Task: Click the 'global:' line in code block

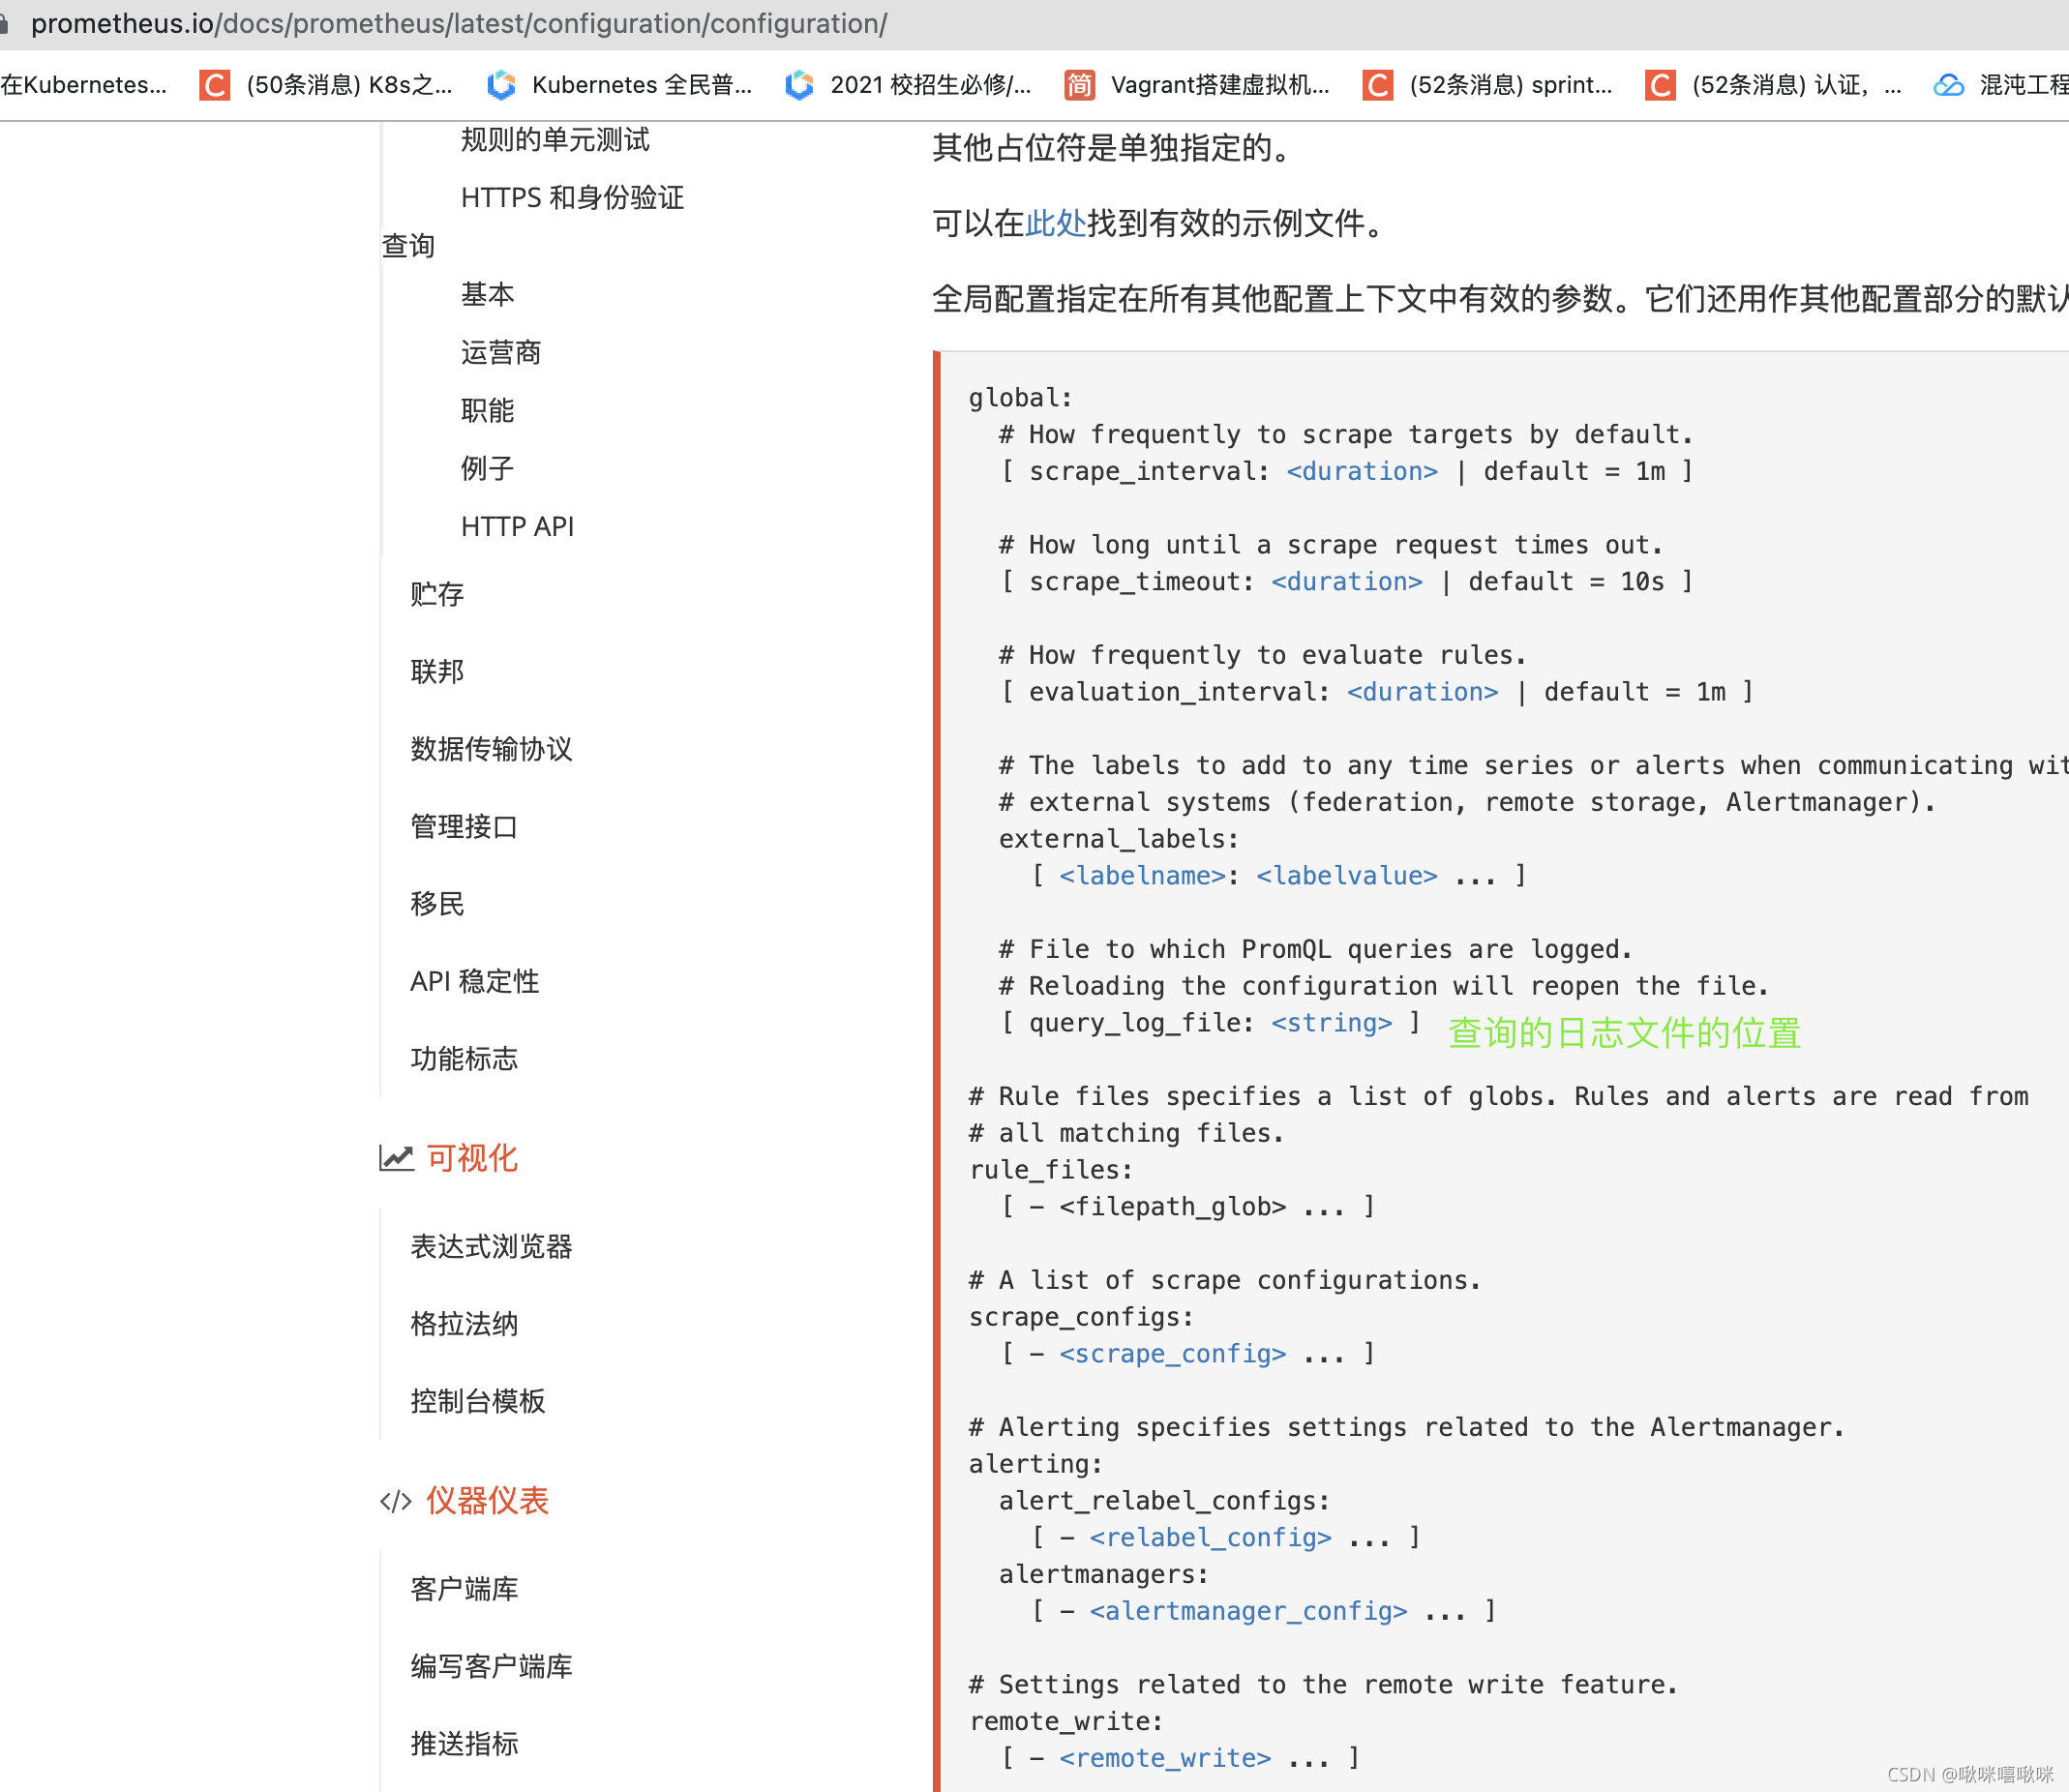Action: point(1021,398)
